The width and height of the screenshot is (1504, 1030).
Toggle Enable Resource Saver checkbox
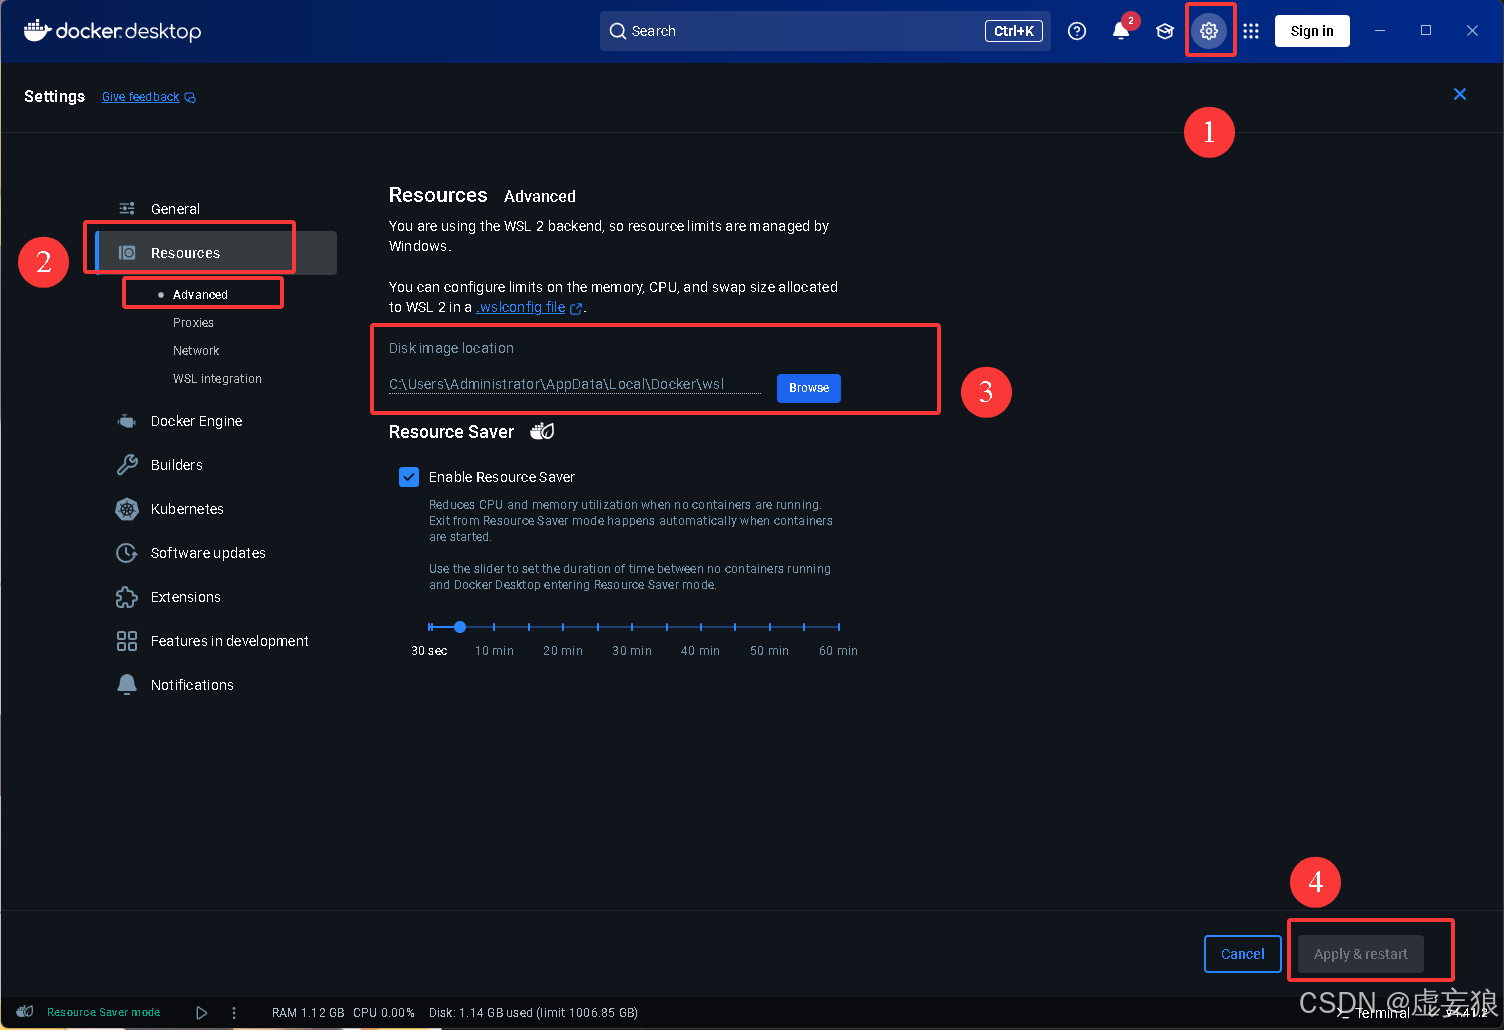[409, 477]
